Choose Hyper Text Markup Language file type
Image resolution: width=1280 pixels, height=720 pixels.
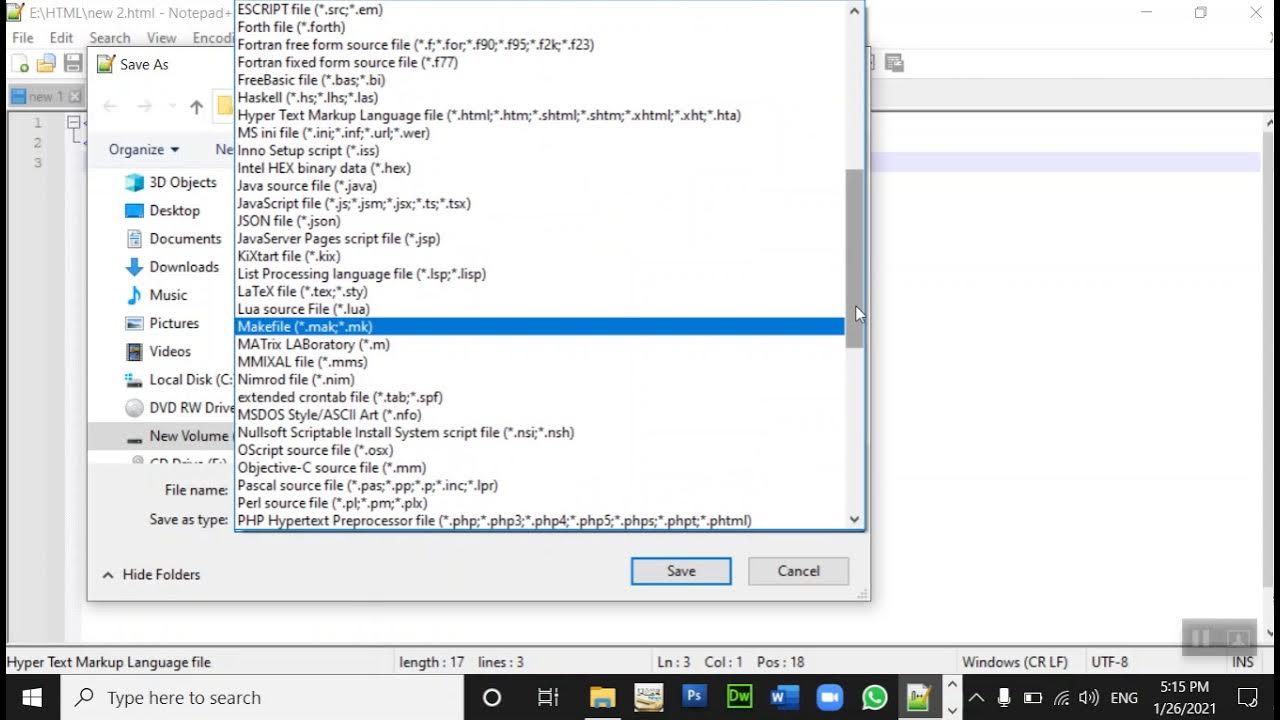540,115
